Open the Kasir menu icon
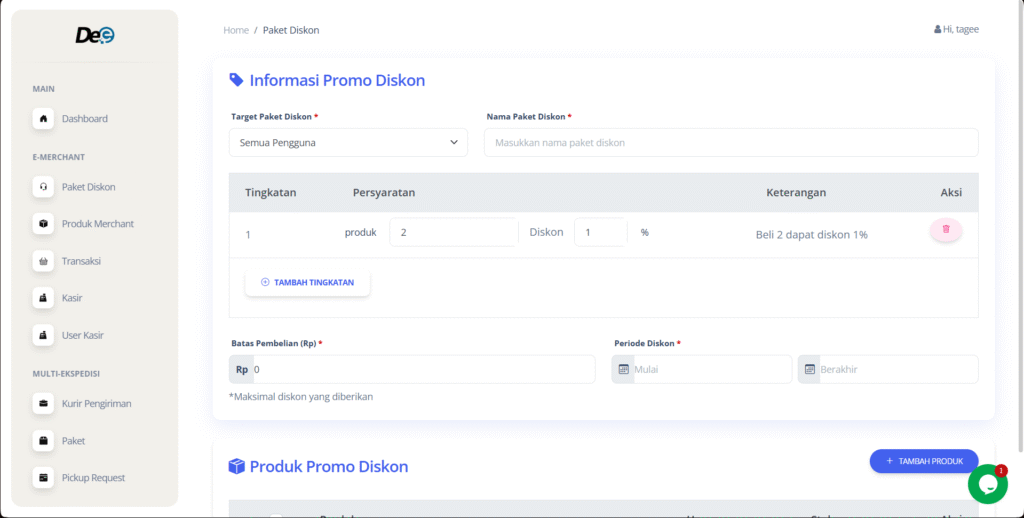The image size is (1024, 518). pyautogui.click(x=43, y=298)
